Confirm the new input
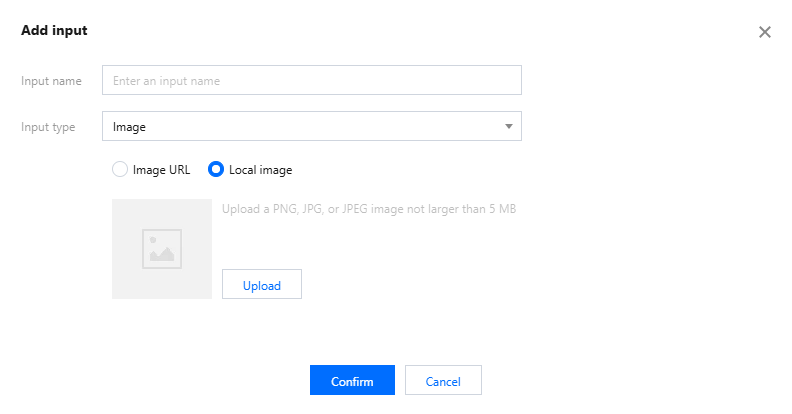This screenshot has height=414, width=792. click(352, 381)
